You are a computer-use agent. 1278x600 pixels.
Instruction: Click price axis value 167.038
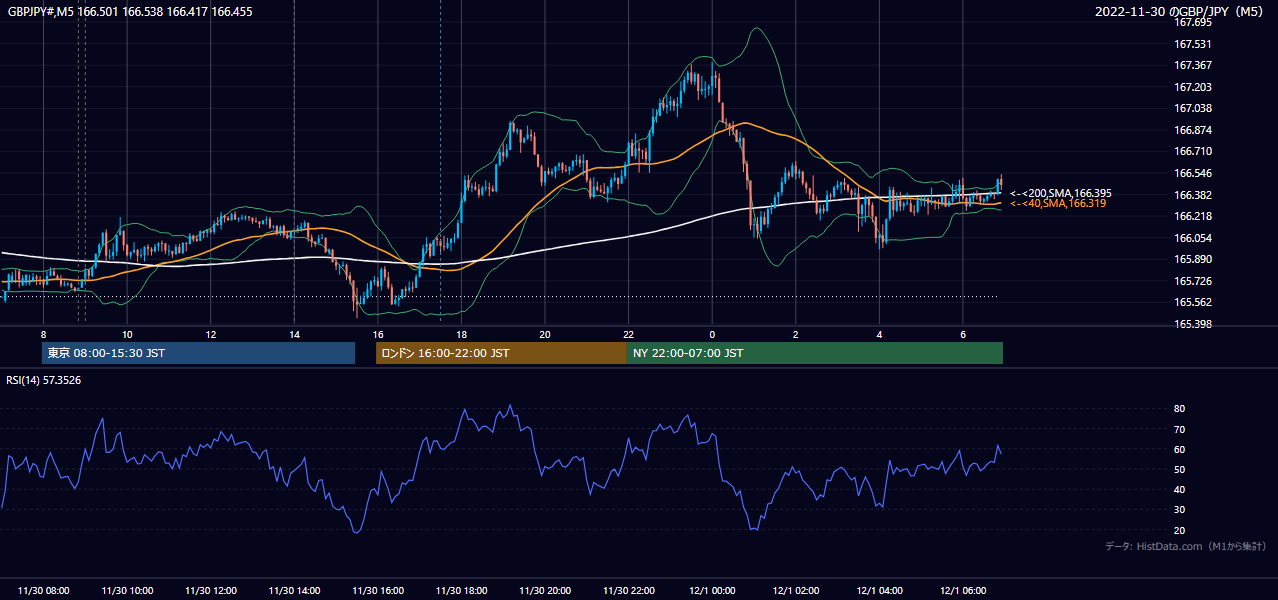(x=1191, y=108)
